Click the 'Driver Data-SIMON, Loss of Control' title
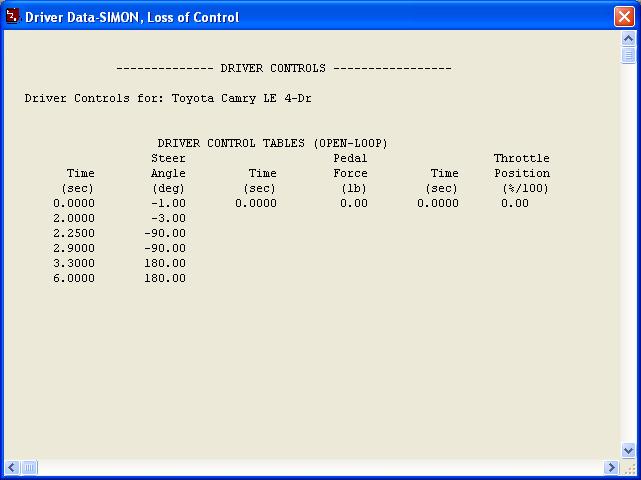641x480 pixels. [x=132, y=17]
